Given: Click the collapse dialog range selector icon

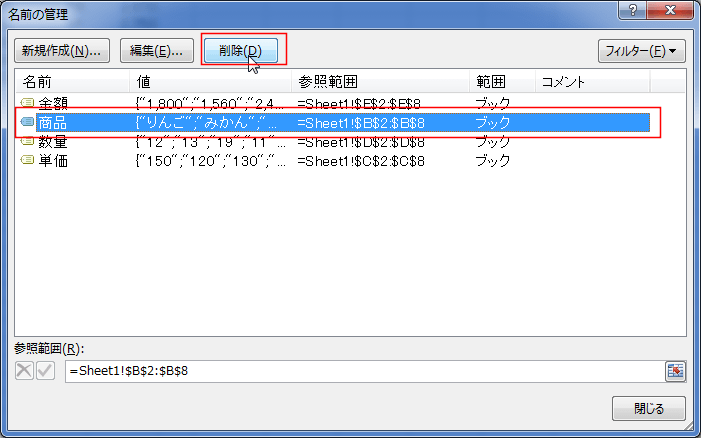Looking at the screenshot, I should coord(675,371).
